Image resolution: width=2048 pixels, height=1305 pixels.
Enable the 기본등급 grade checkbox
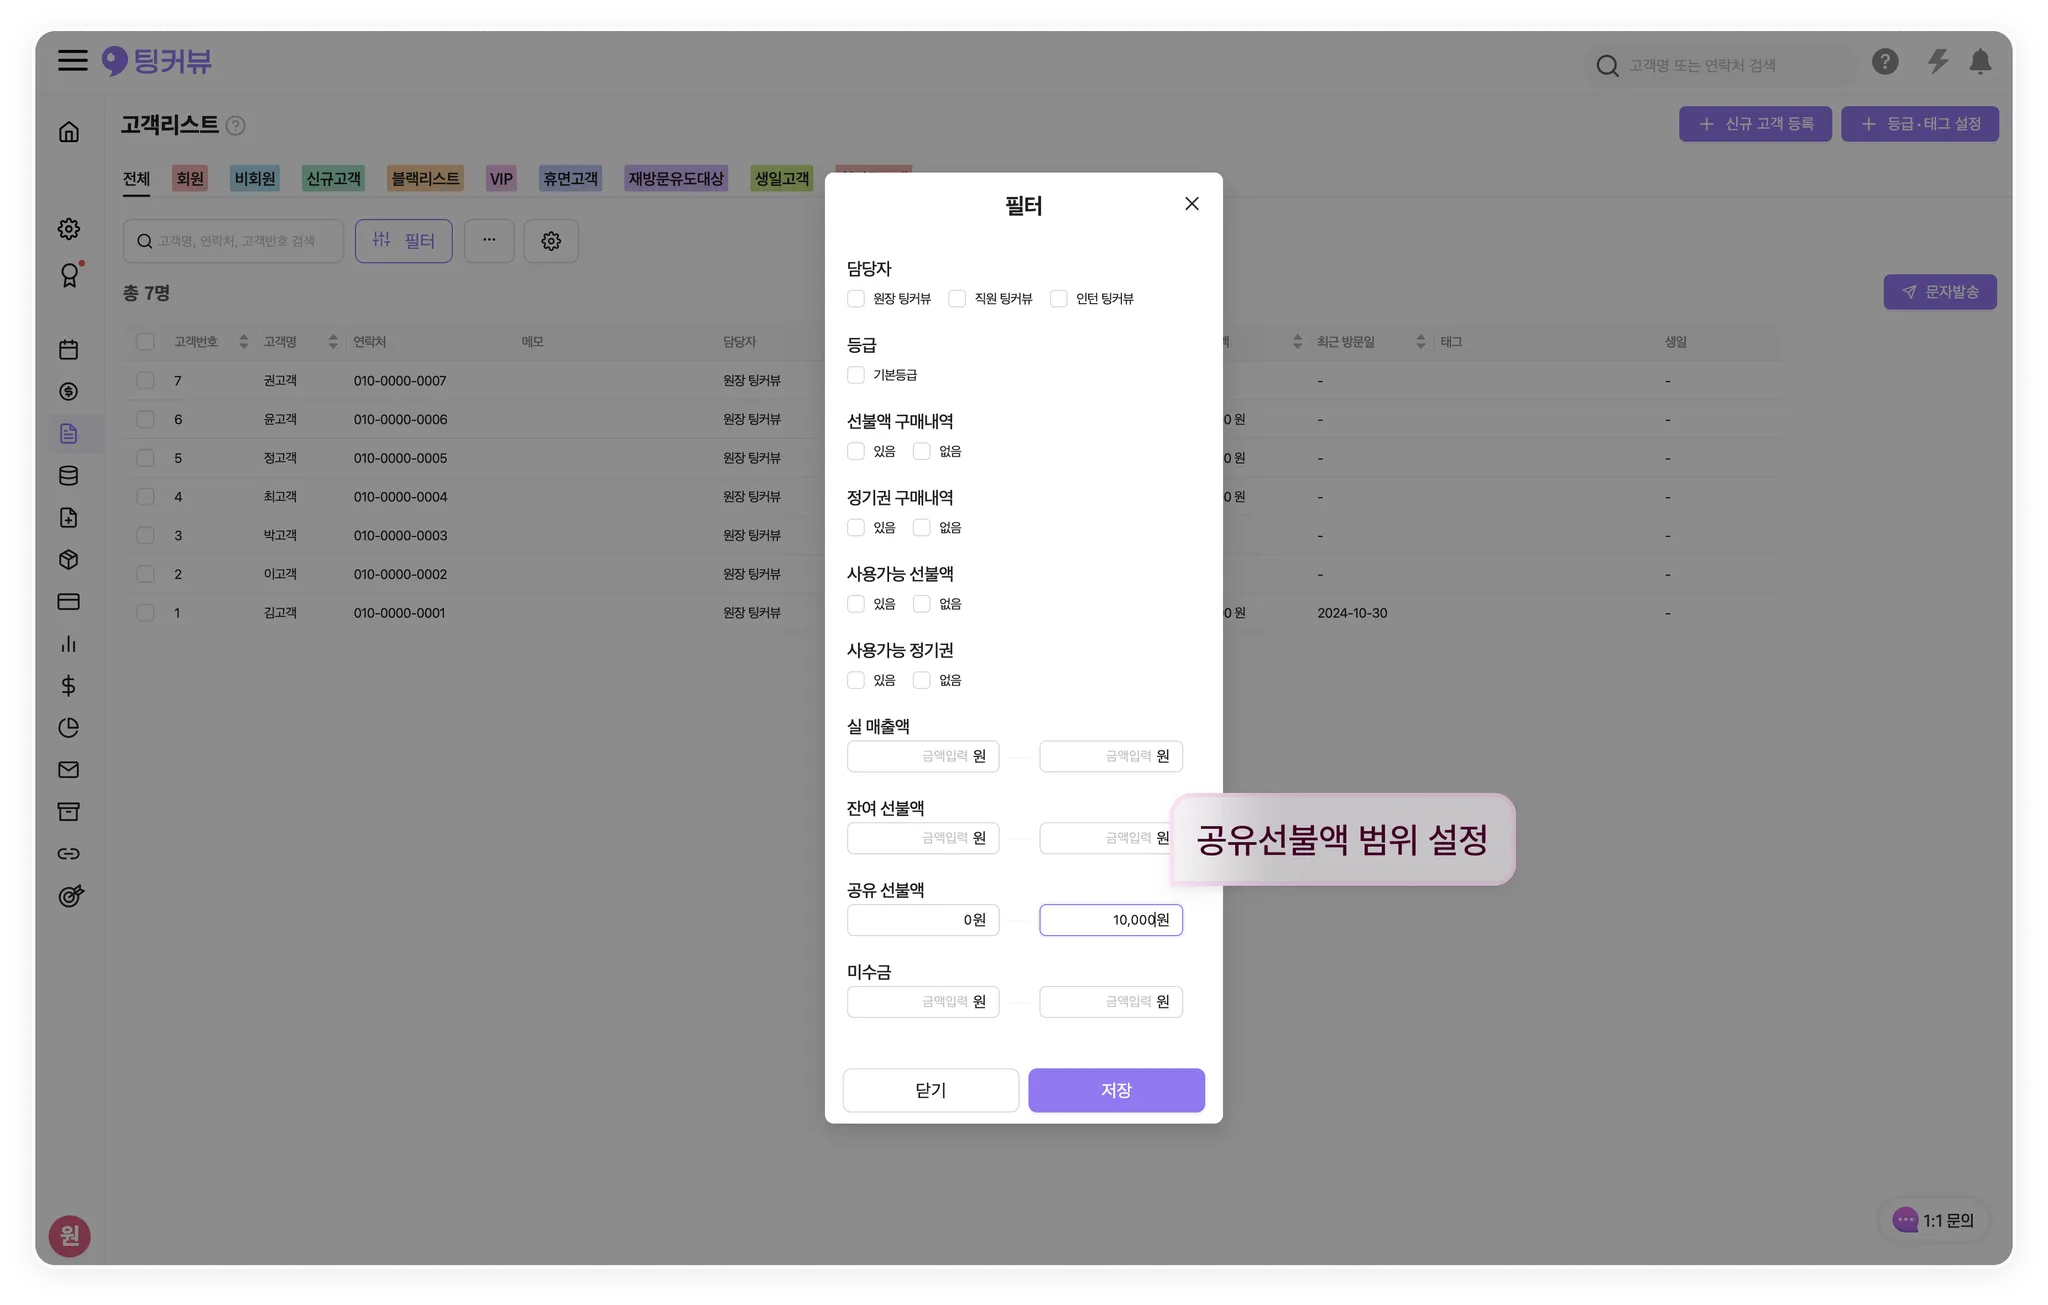tap(856, 375)
